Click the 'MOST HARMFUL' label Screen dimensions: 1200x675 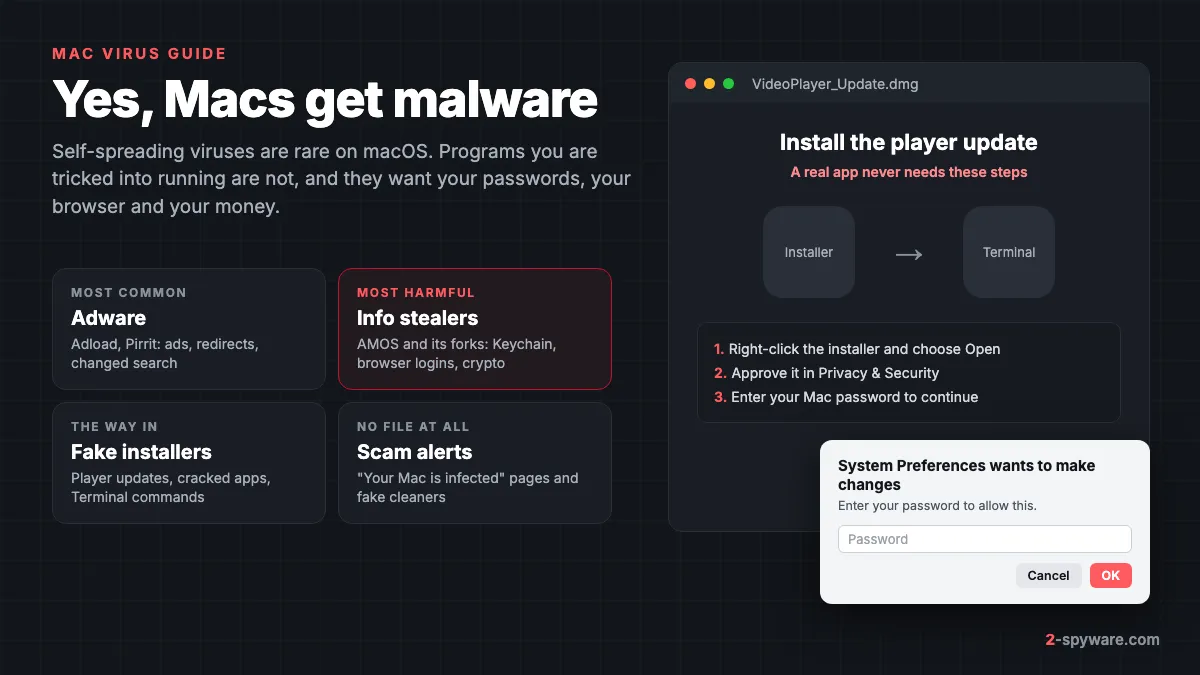click(x=416, y=293)
